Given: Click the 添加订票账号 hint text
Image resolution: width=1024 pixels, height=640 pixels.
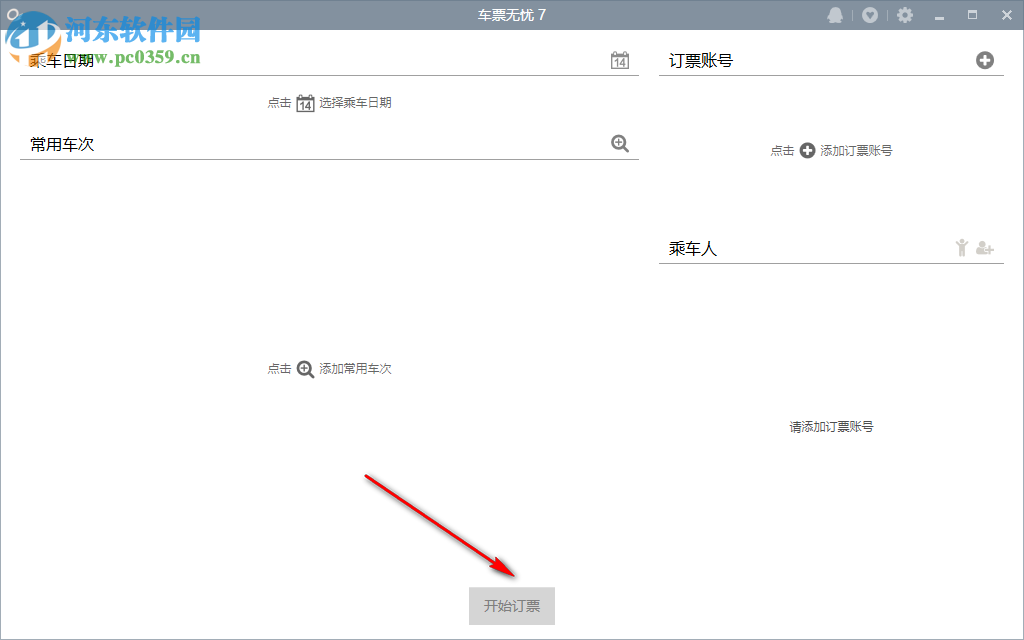Looking at the screenshot, I should pyautogui.click(x=859, y=150).
